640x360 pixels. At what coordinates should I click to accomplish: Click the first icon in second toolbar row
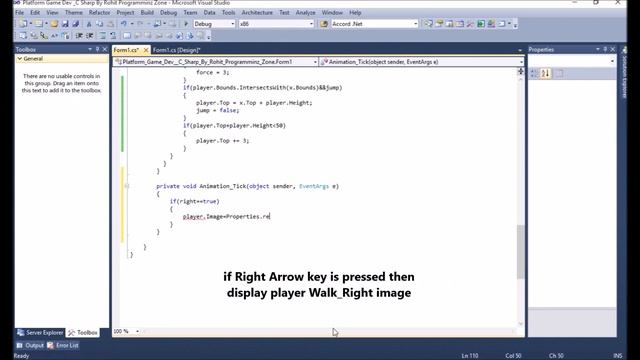tap(23, 36)
